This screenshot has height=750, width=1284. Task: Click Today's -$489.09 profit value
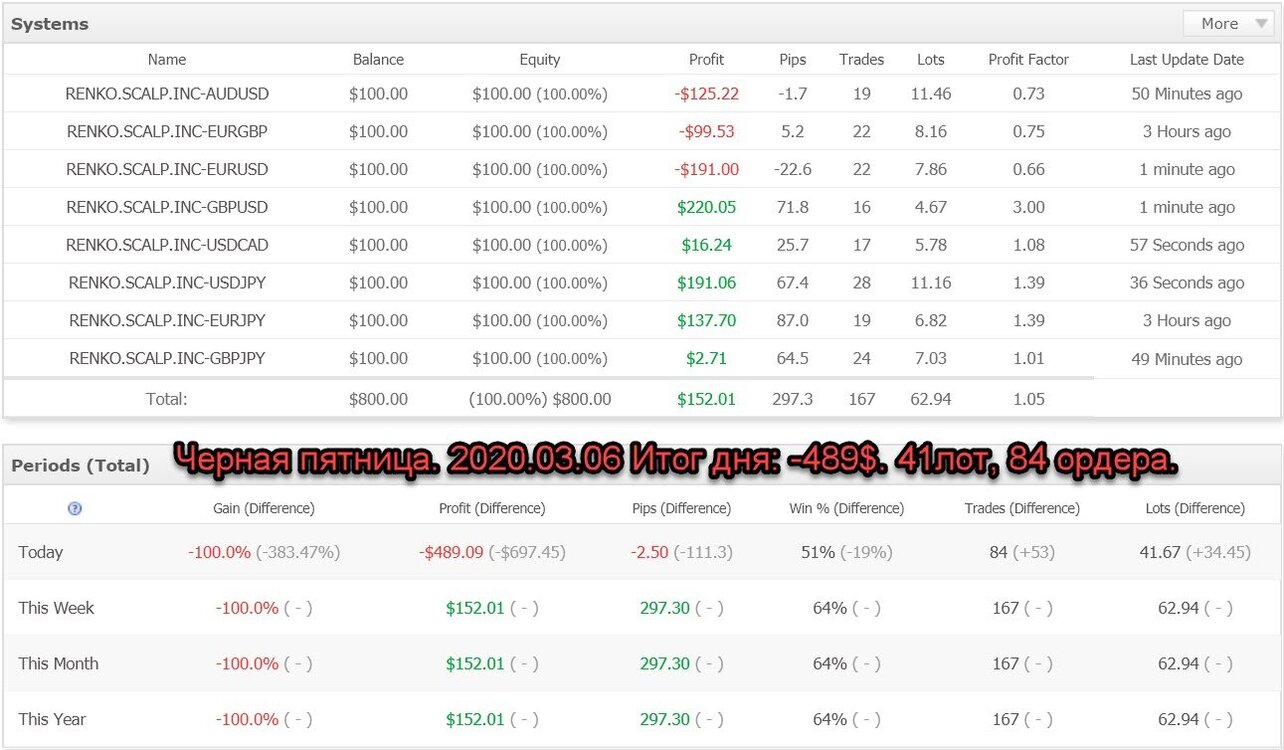[451, 552]
